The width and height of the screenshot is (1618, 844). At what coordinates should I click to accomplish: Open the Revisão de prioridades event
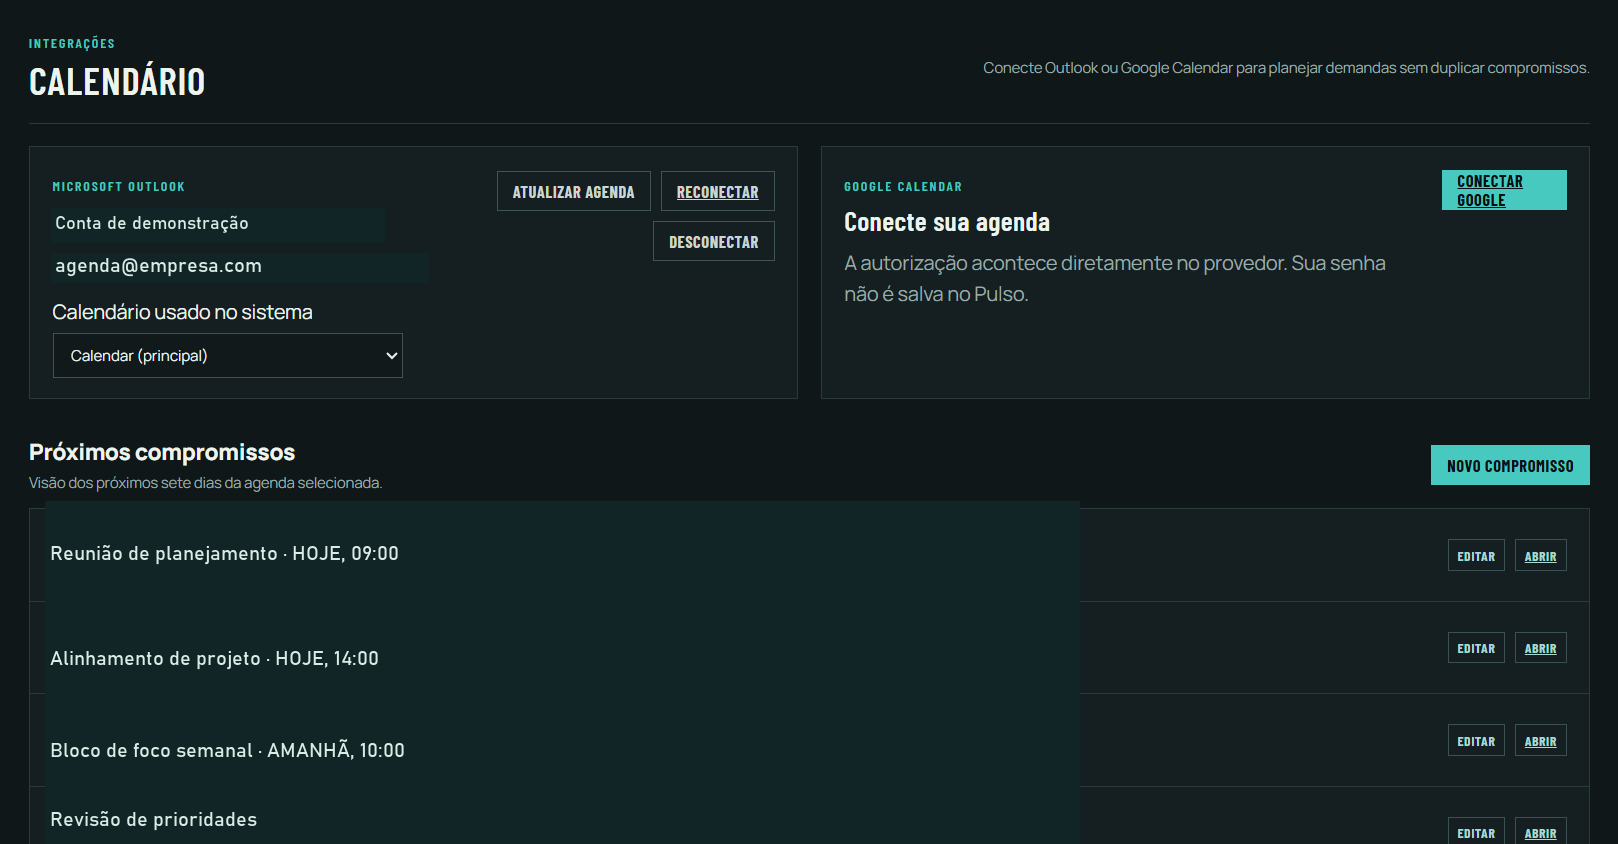click(x=1540, y=832)
